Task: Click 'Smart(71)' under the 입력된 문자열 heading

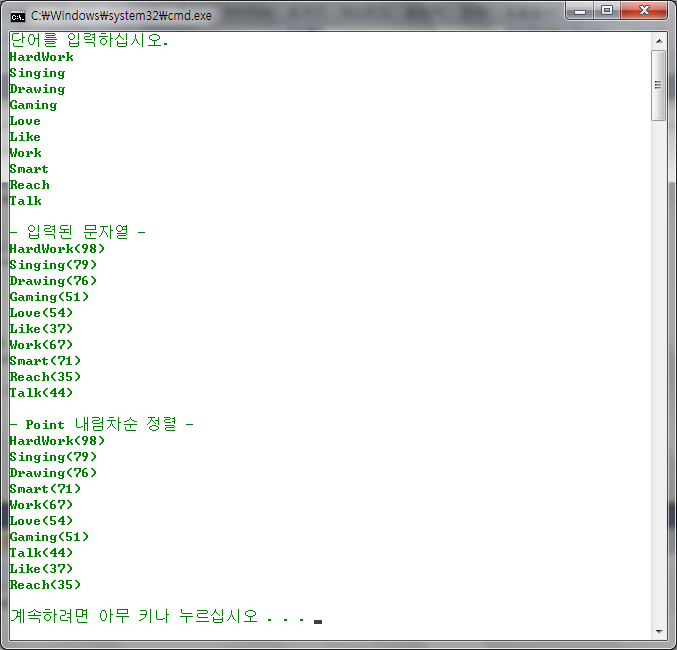Action: (x=45, y=361)
